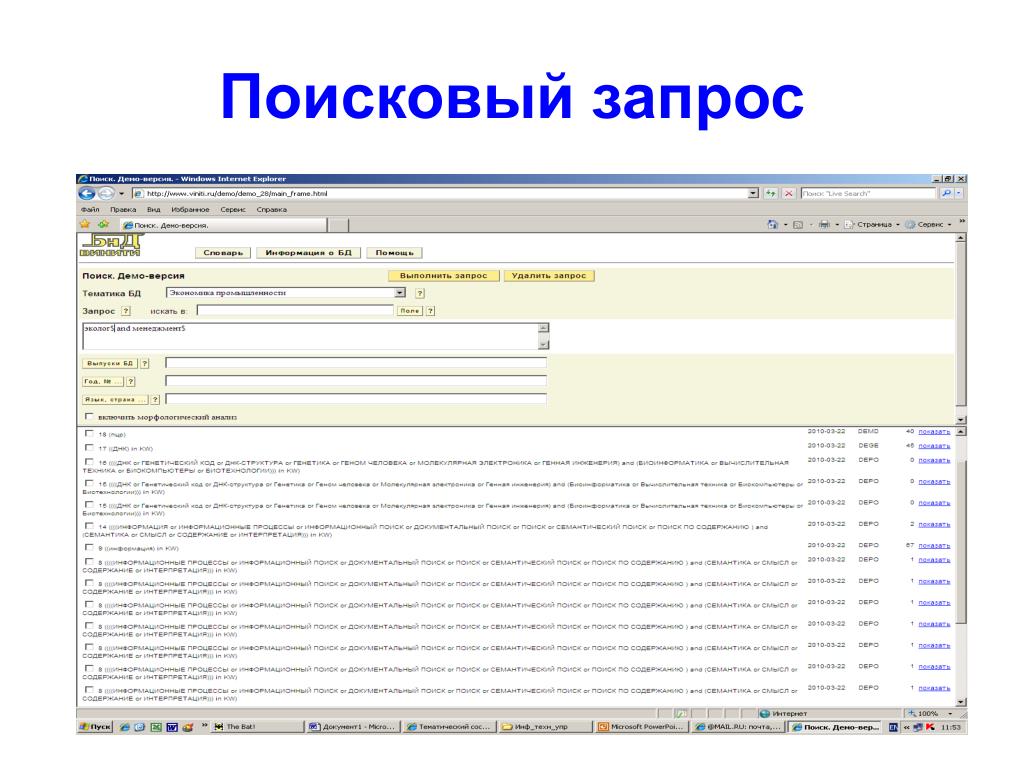1024x768 pixels.
Task: Open zoom level 100% dropdown
Action: click(x=950, y=713)
